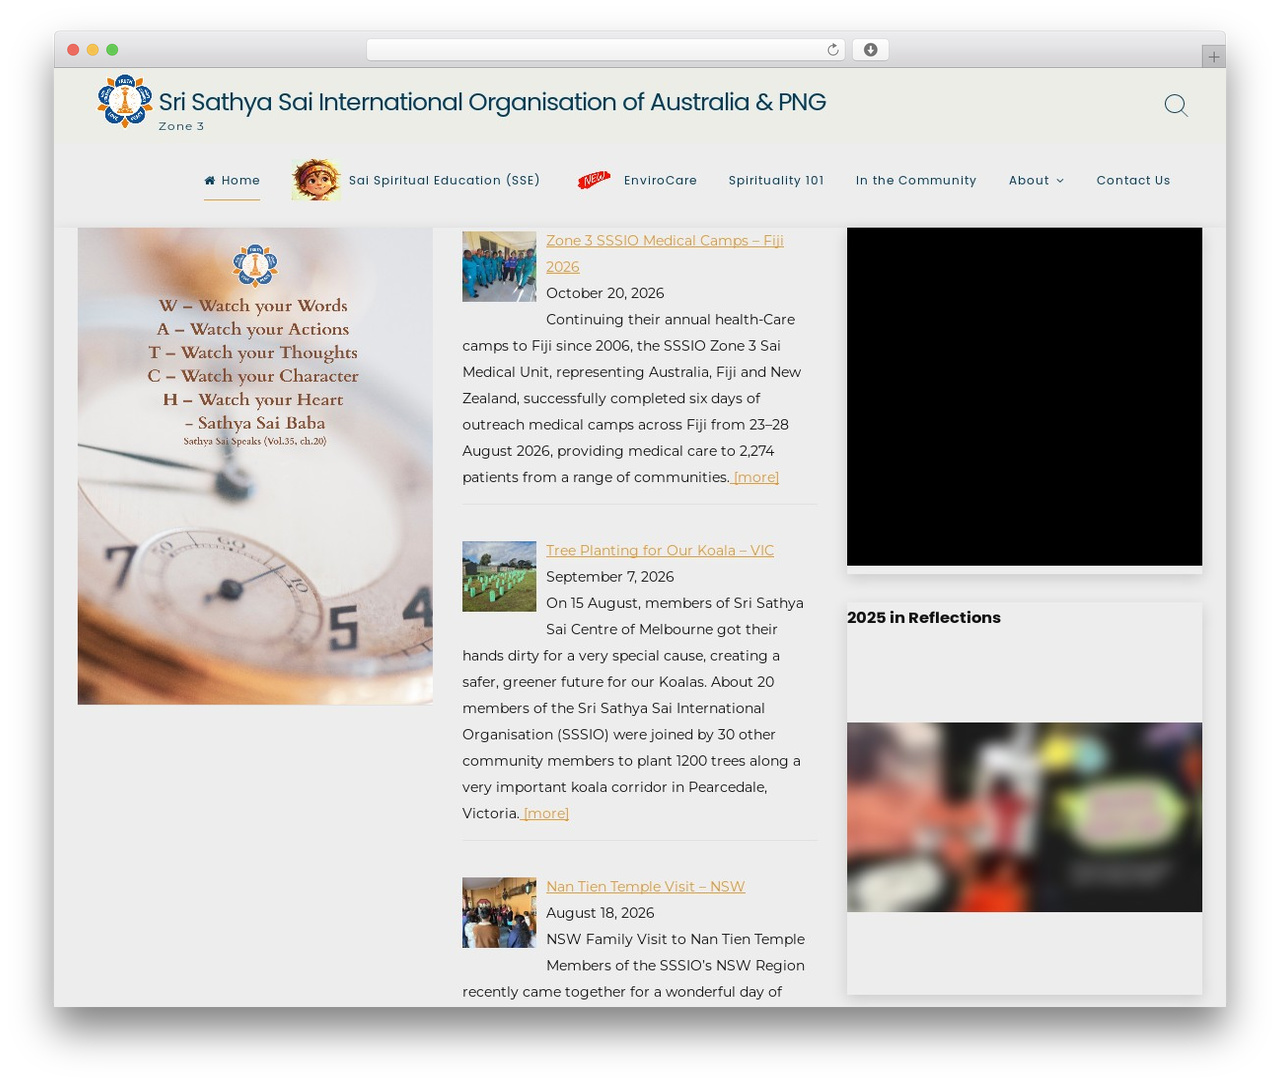Screen dimensions: 1280x1084
Task: Open Sai Spiritual Education (SSE) menu
Action: (444, 181)
